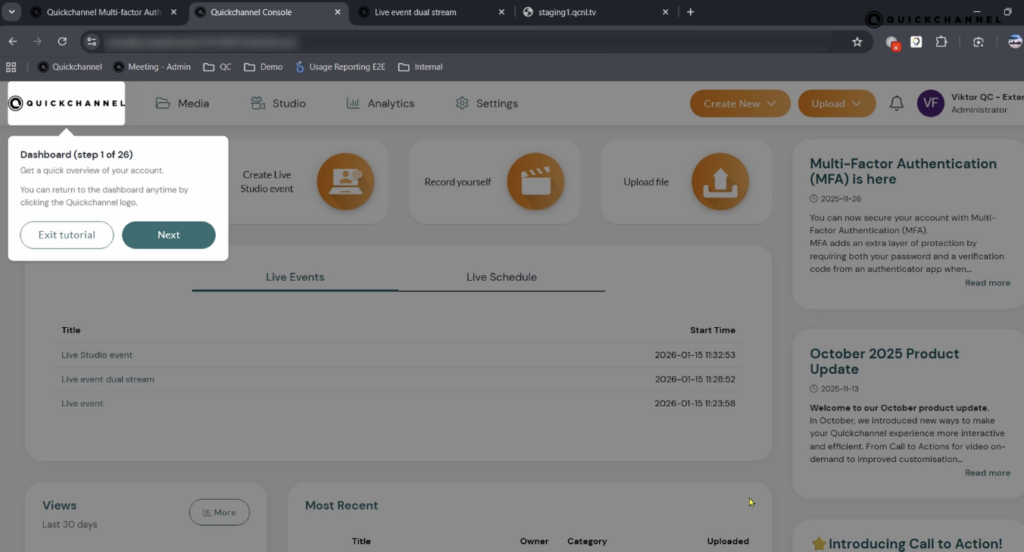The width and height of the screenshot is (1024, 552).
Task: Click the Quickchannel logo in header
Action: coord(66,103)
